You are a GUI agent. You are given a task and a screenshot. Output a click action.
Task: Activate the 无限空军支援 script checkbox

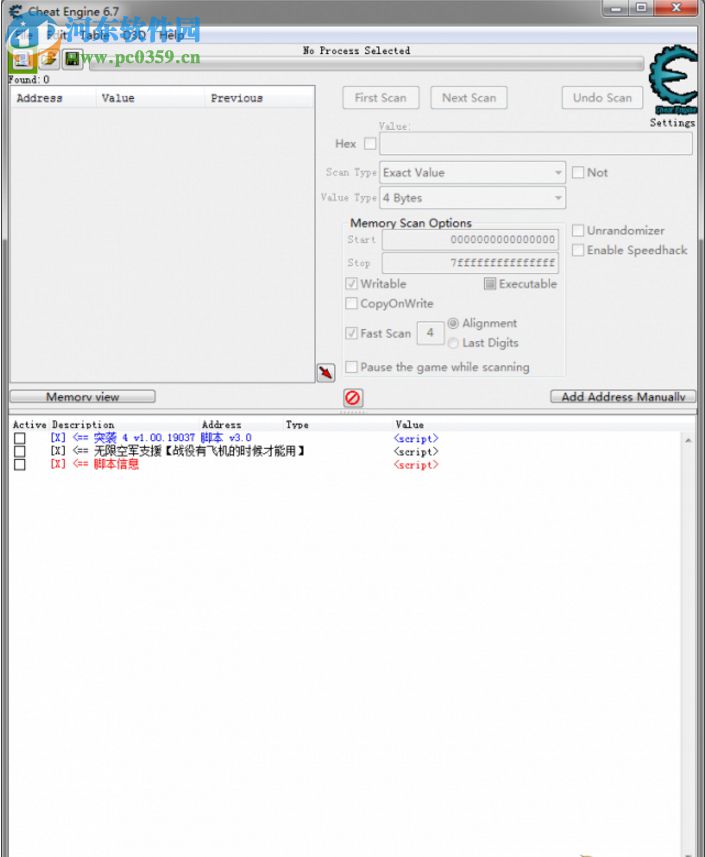coord(20,451)
